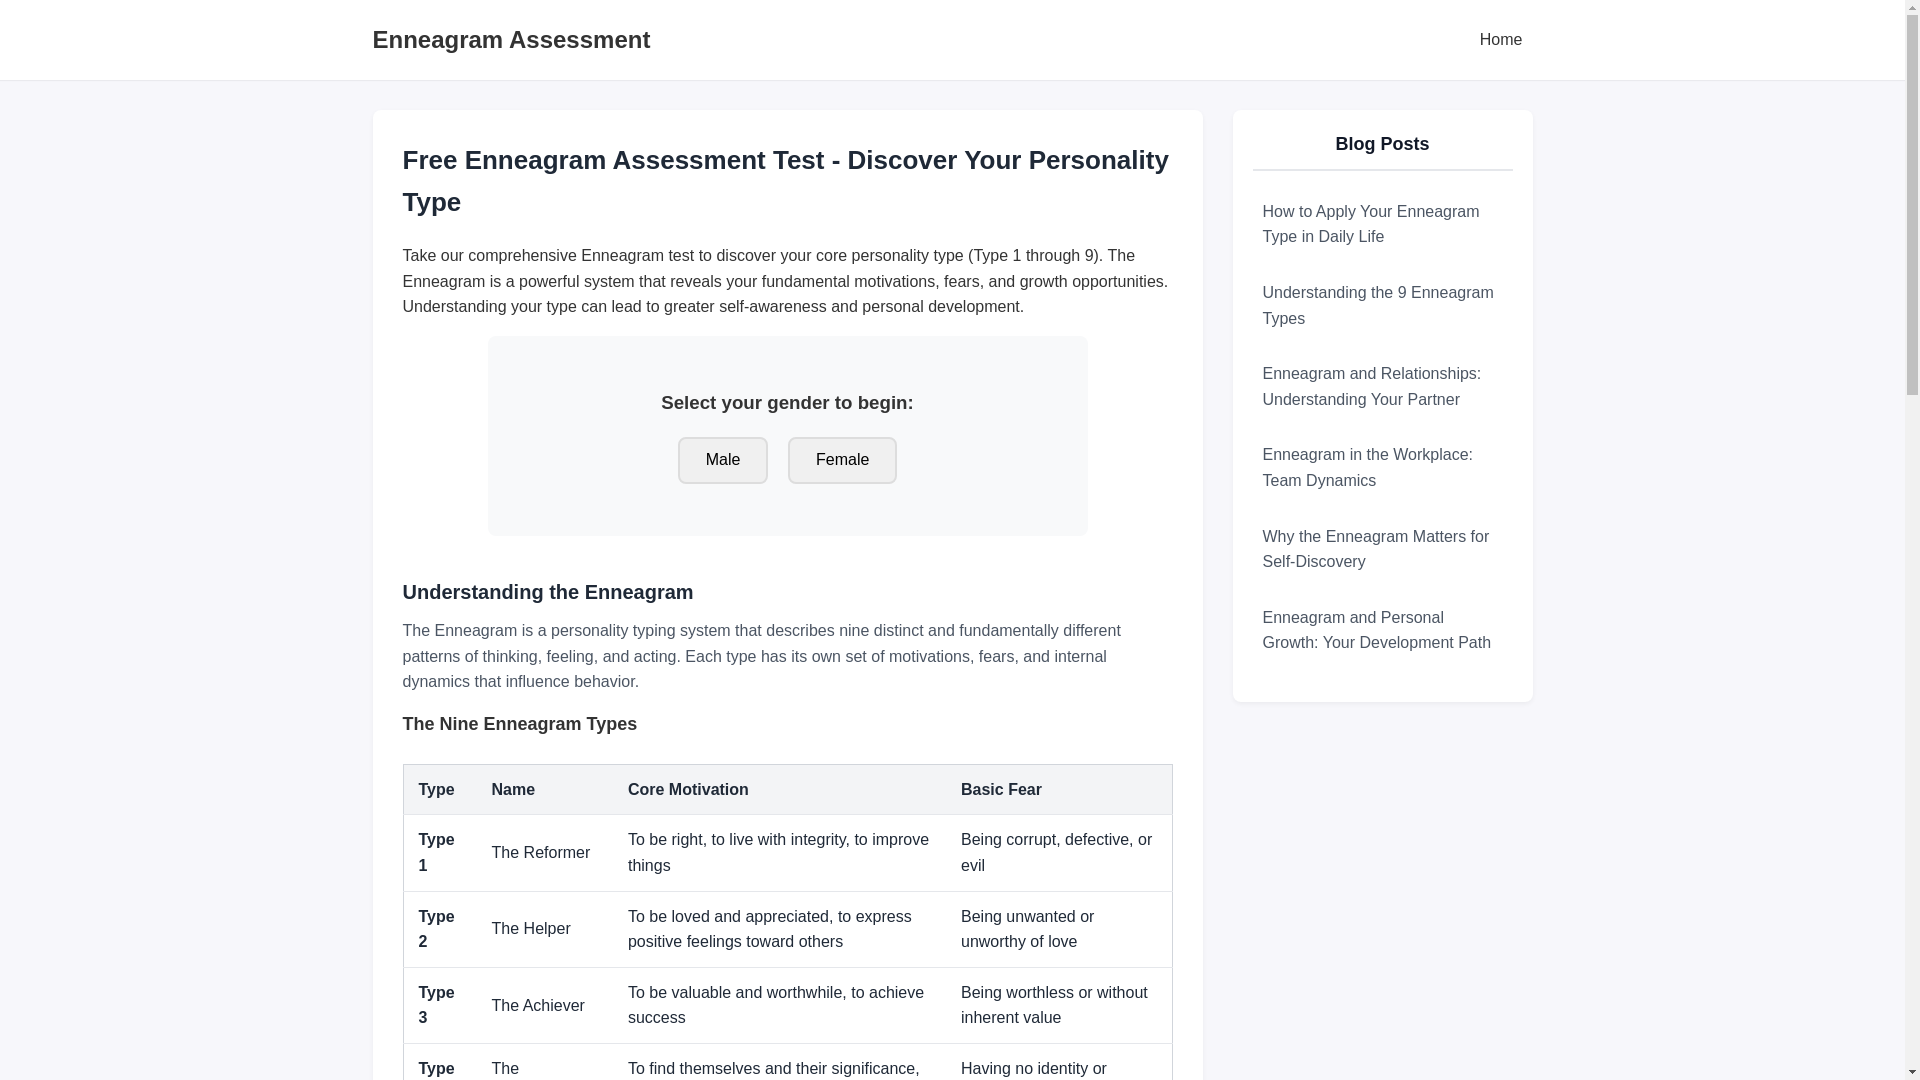
Task: Click the Blog Posts sidebar heading
Action: [1382, 144]
